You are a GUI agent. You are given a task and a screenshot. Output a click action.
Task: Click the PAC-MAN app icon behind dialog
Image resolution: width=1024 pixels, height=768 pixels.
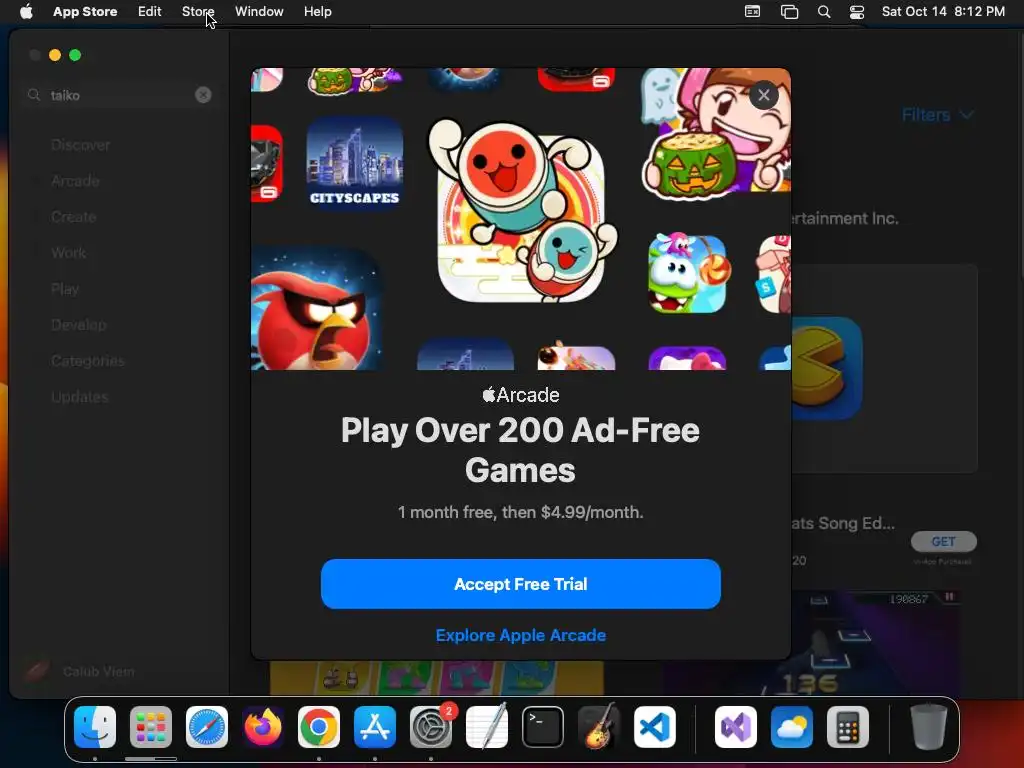point(827,368)
